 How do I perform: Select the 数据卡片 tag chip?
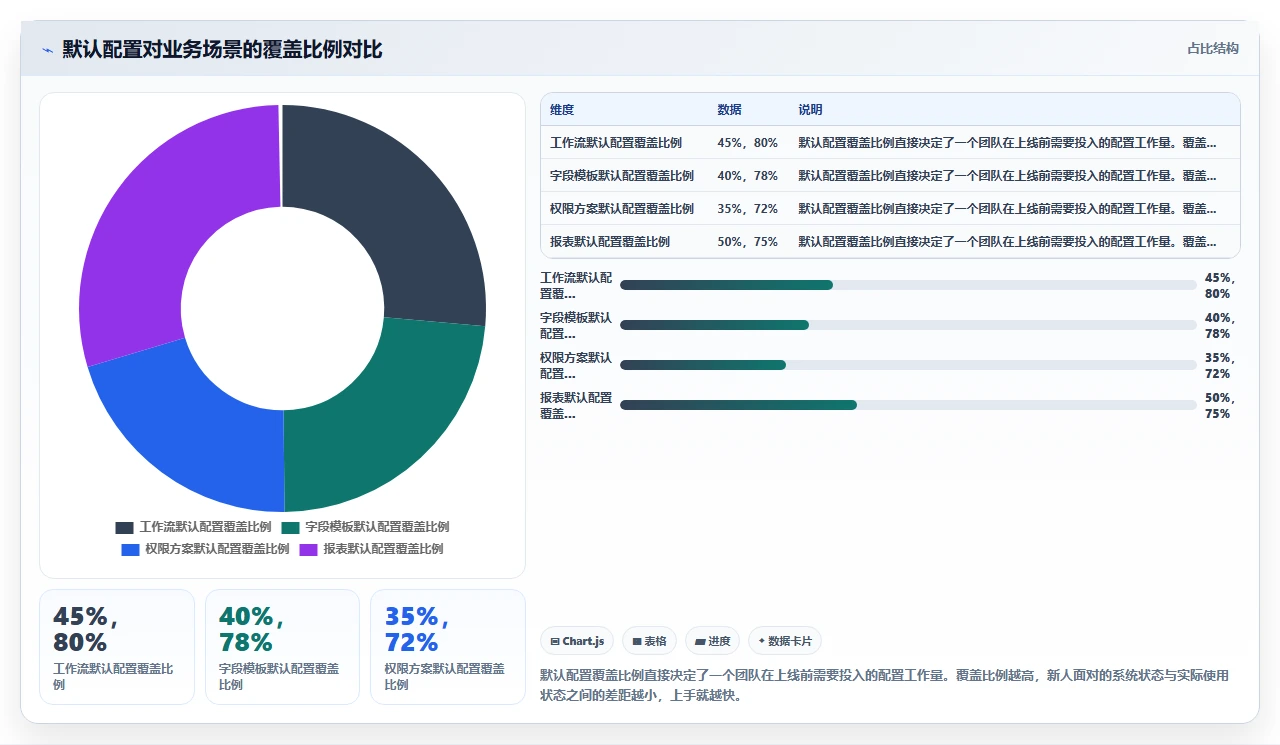coord(785,641)
